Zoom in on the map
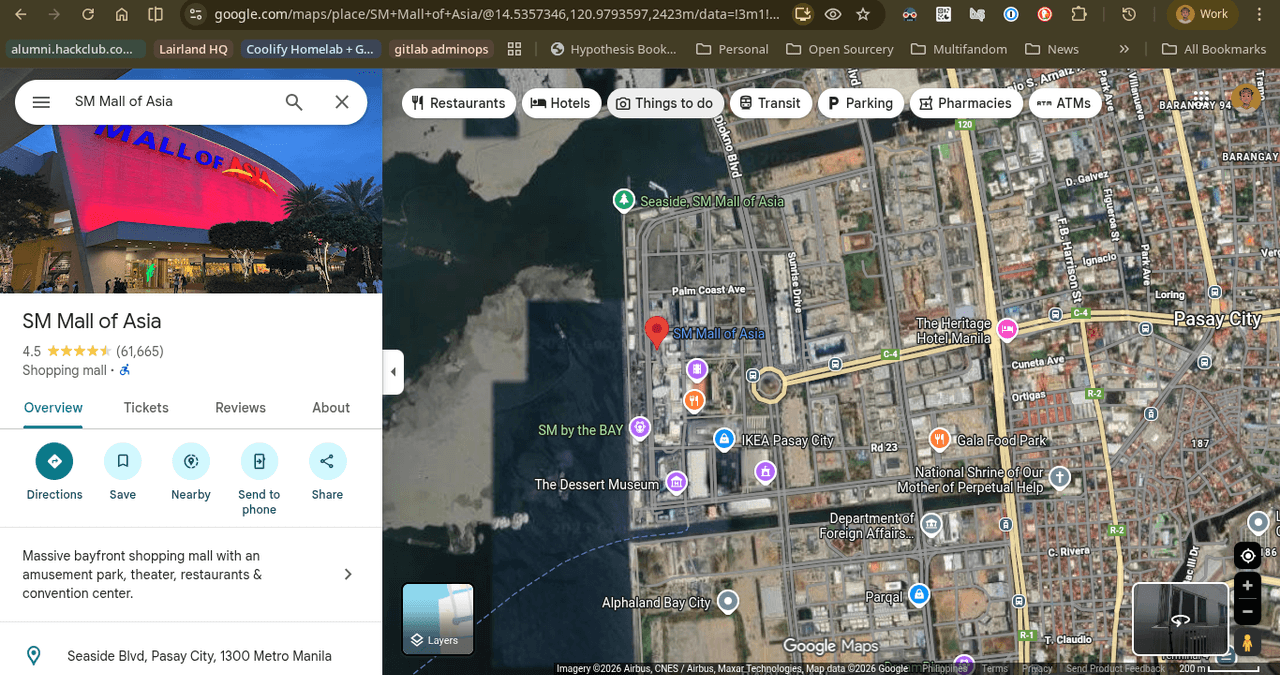This screenshot has width=1280, height=675. coord(1247,586)
